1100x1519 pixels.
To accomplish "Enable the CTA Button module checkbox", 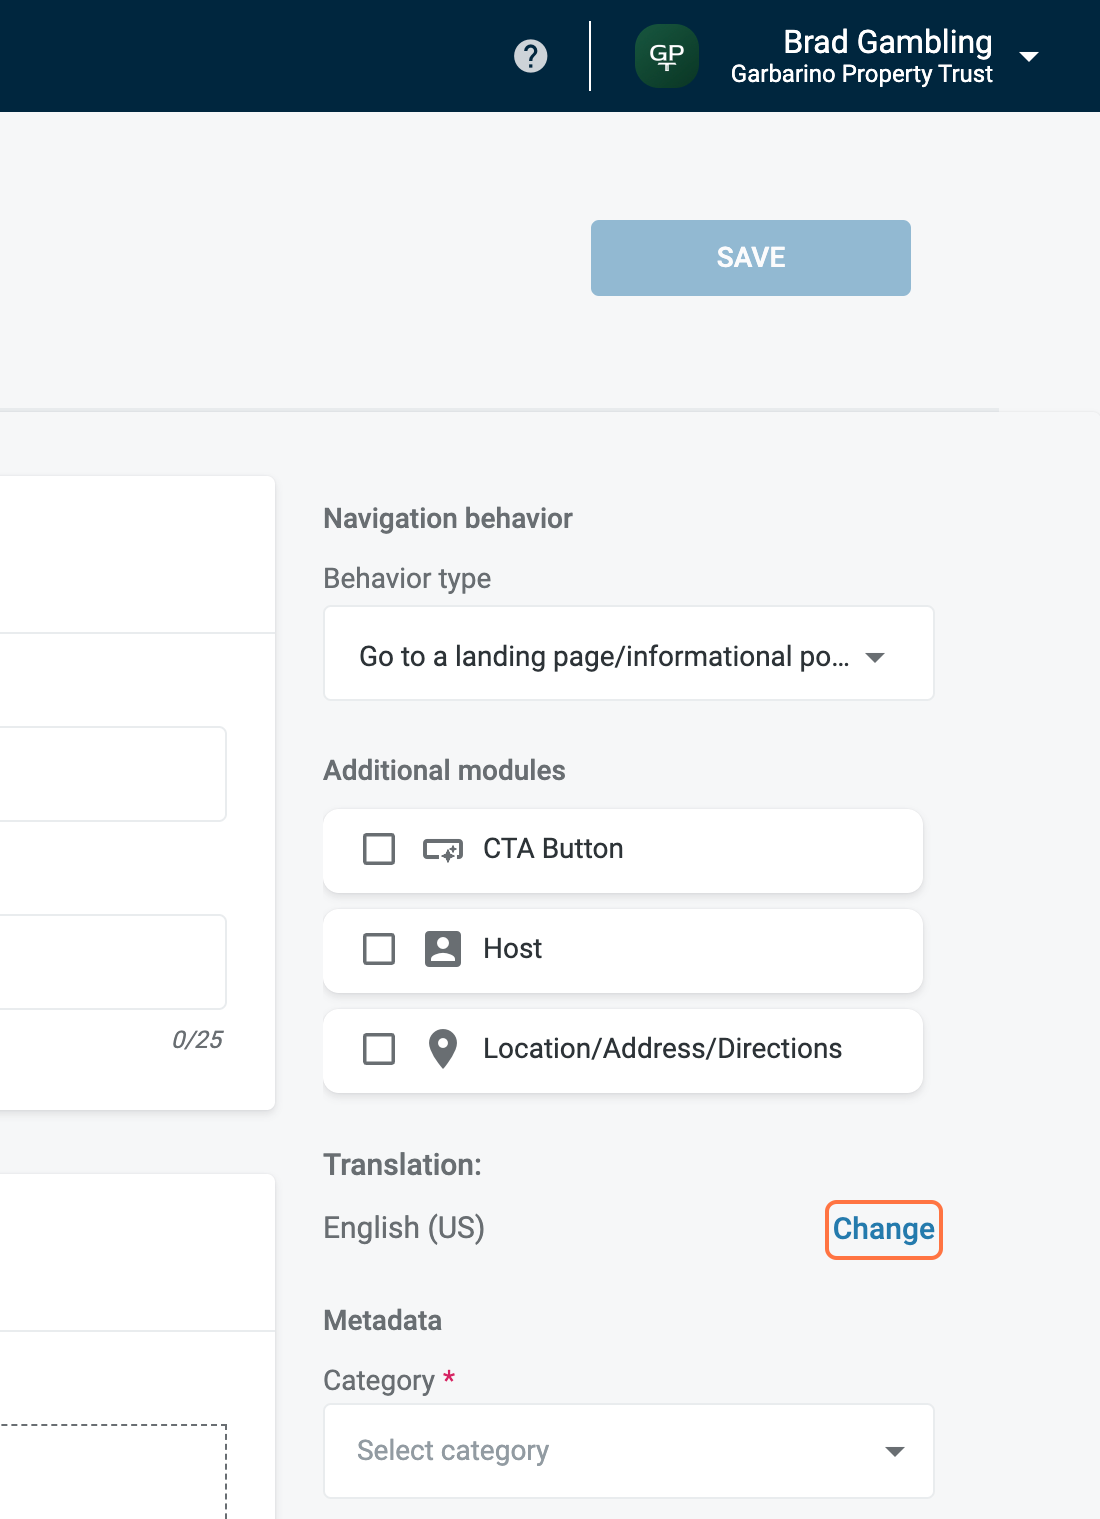I will pyautogui.click(x=379, y=849).
